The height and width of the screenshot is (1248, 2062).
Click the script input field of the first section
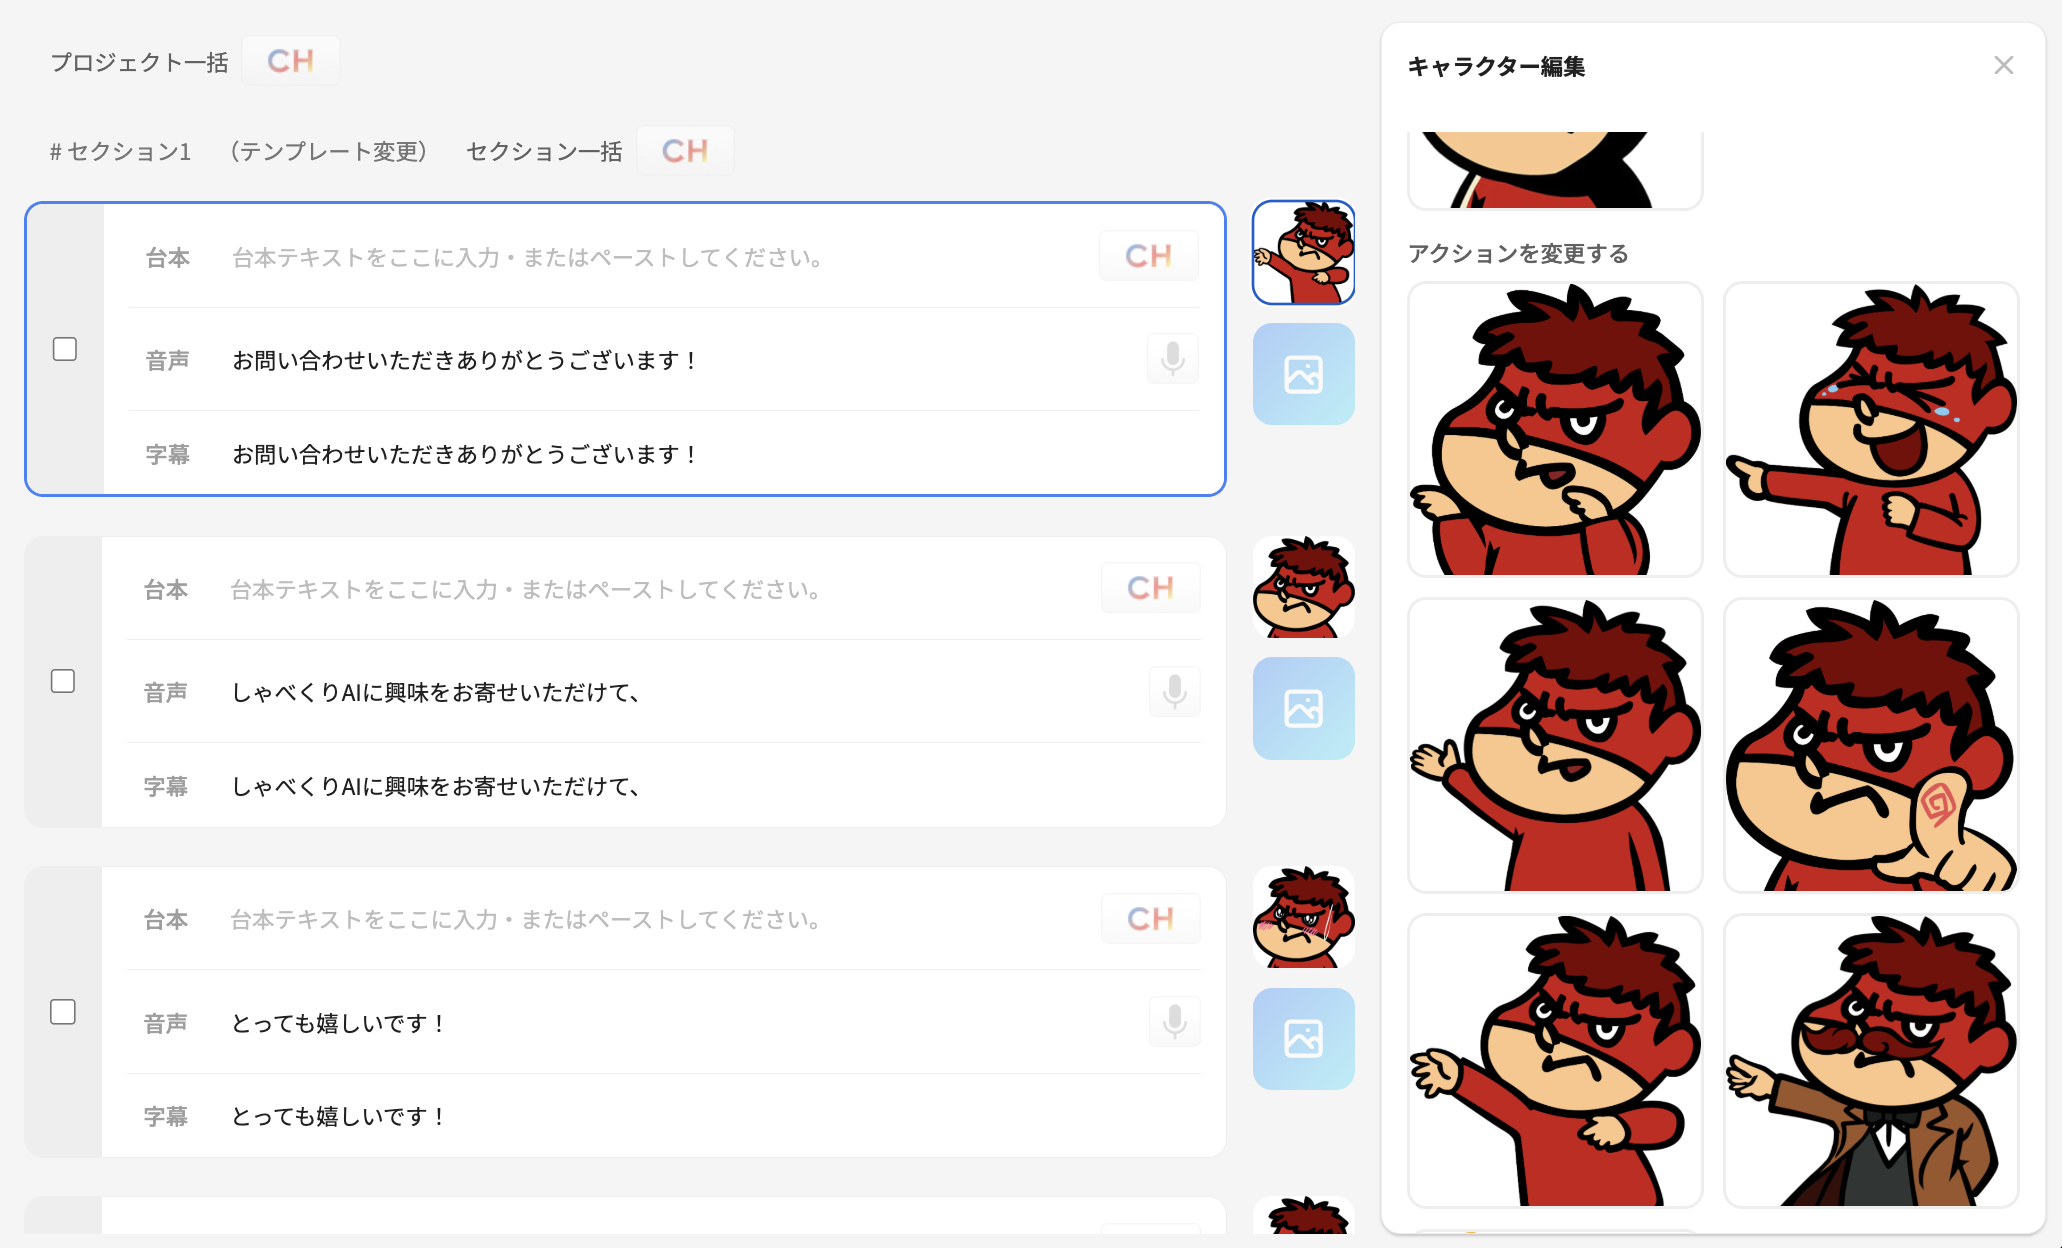[600, 257]
